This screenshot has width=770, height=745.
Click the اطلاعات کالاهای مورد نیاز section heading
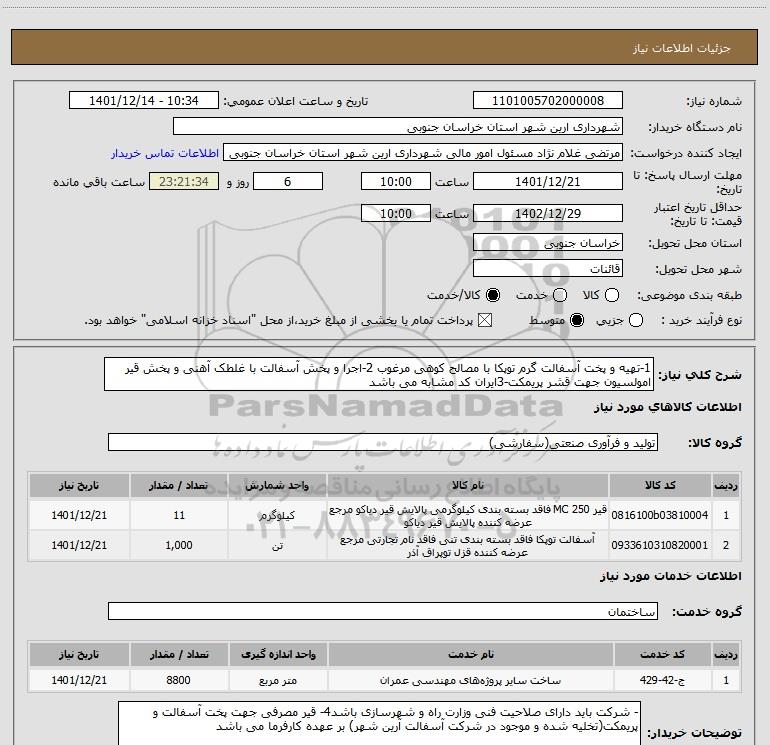point(668,407)
